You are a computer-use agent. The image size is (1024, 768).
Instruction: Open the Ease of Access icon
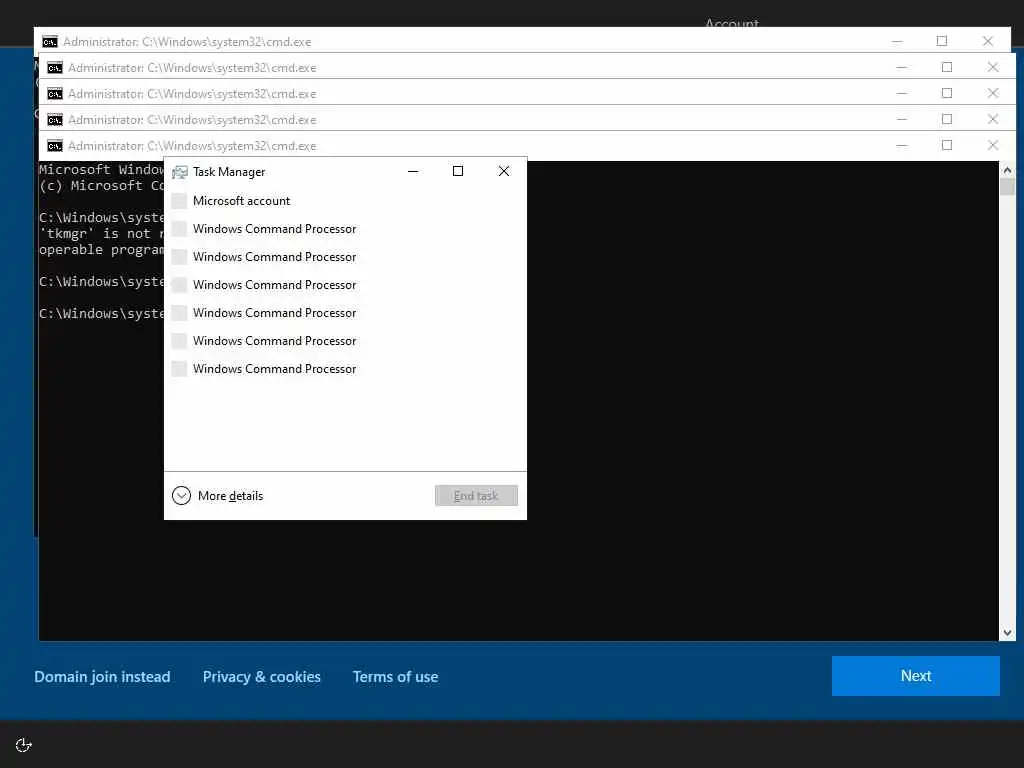(24, 745)
